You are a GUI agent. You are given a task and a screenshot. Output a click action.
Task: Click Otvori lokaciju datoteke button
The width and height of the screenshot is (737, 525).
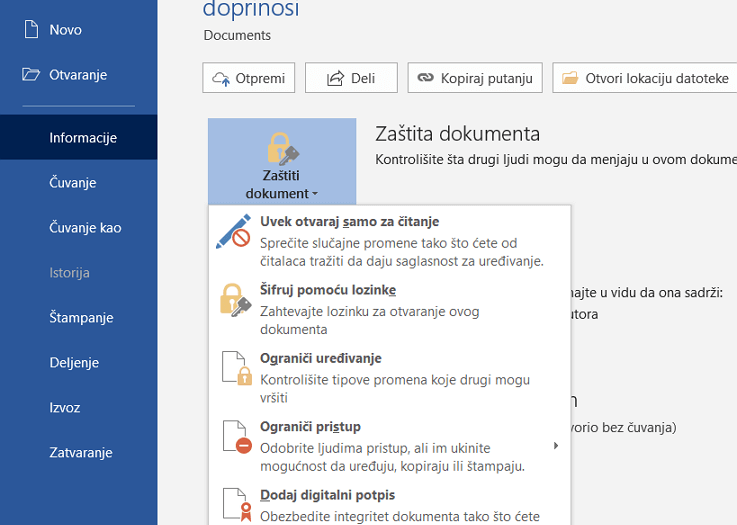click(645, 78)
